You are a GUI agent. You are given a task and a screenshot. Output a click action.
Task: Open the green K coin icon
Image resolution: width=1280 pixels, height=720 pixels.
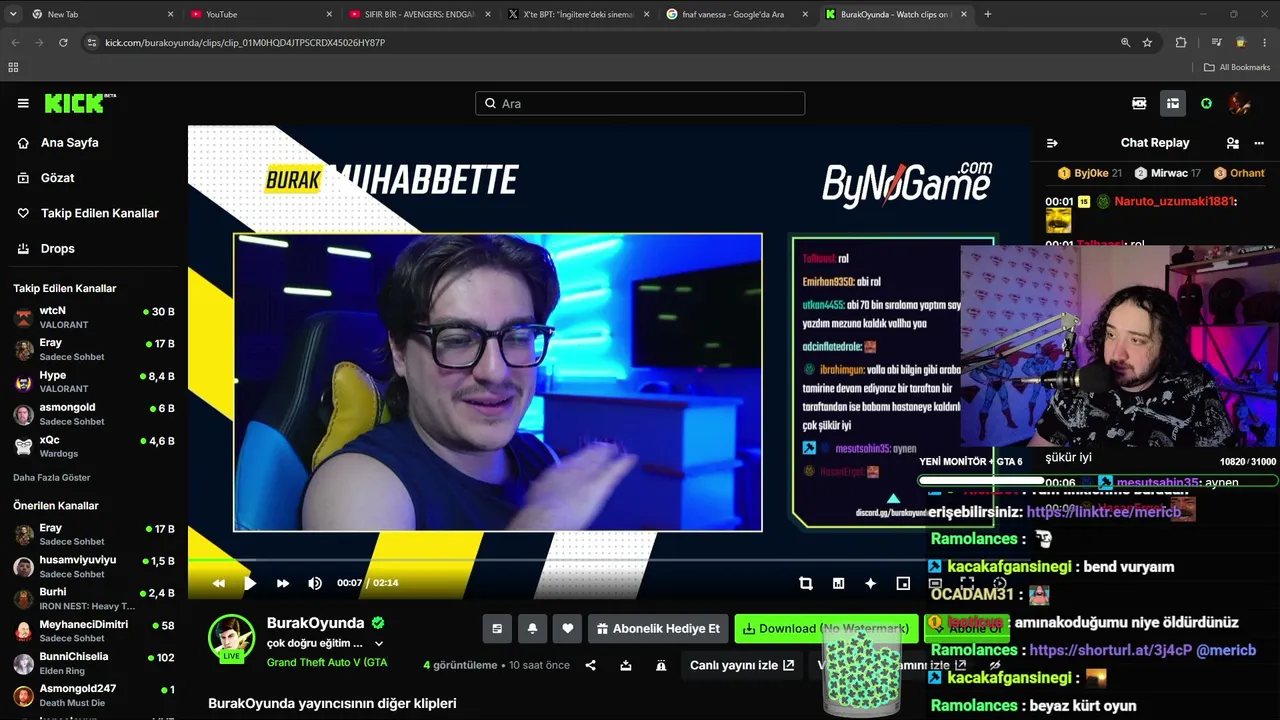click(x=1206, y=103)
